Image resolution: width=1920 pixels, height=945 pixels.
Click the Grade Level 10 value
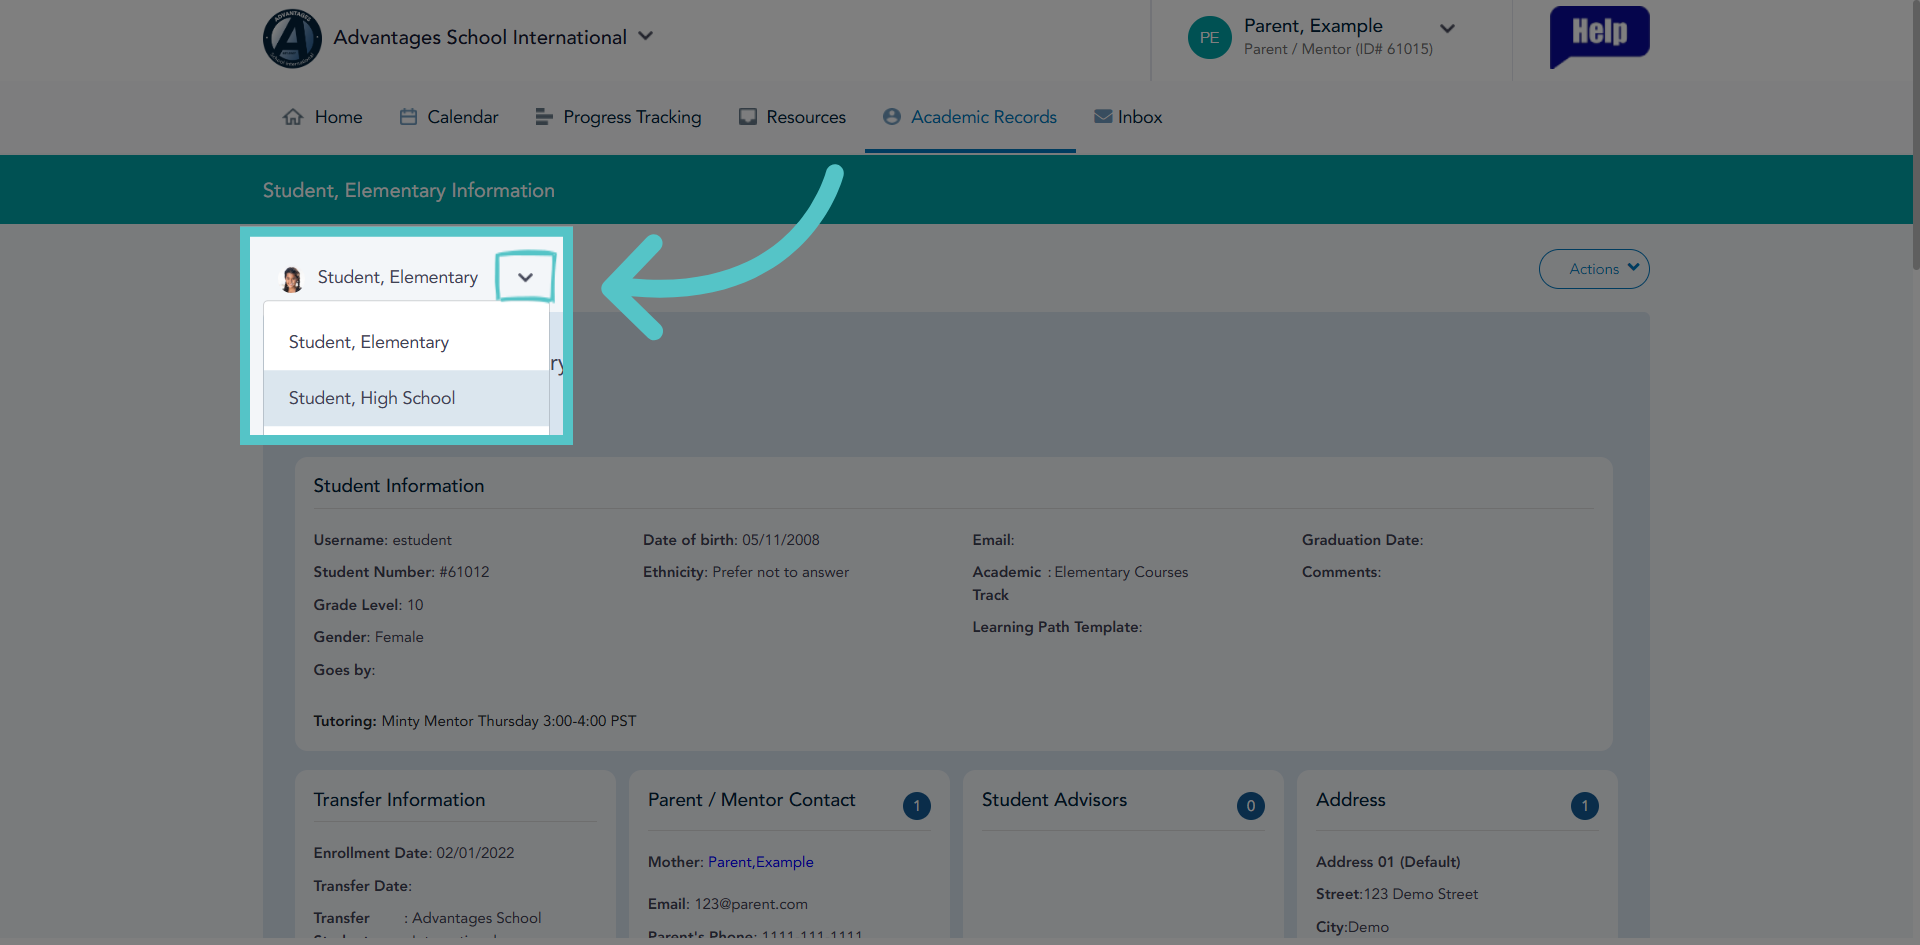[x=415, y=605]
